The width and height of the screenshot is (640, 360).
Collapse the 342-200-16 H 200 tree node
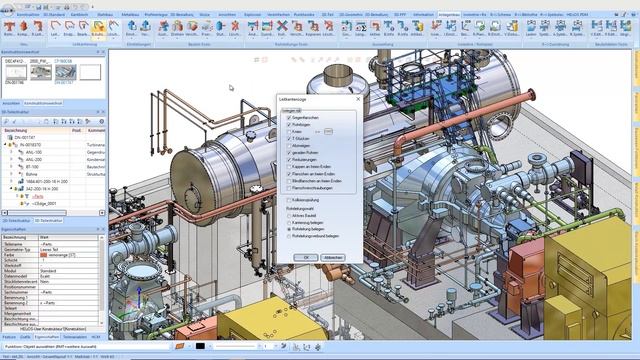(x=11, y=189)
